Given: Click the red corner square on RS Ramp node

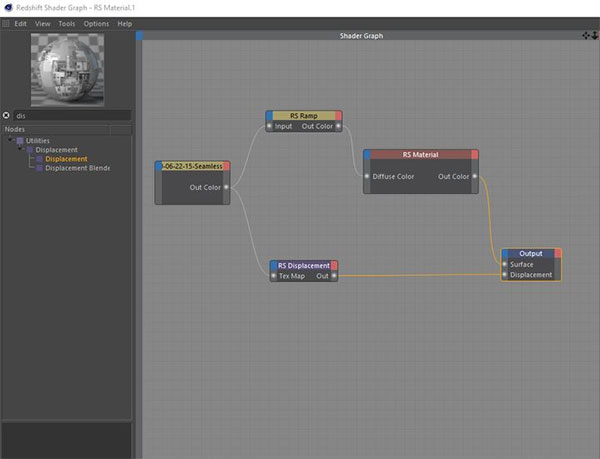Looking at the screenshot, I should click(338, 115).
